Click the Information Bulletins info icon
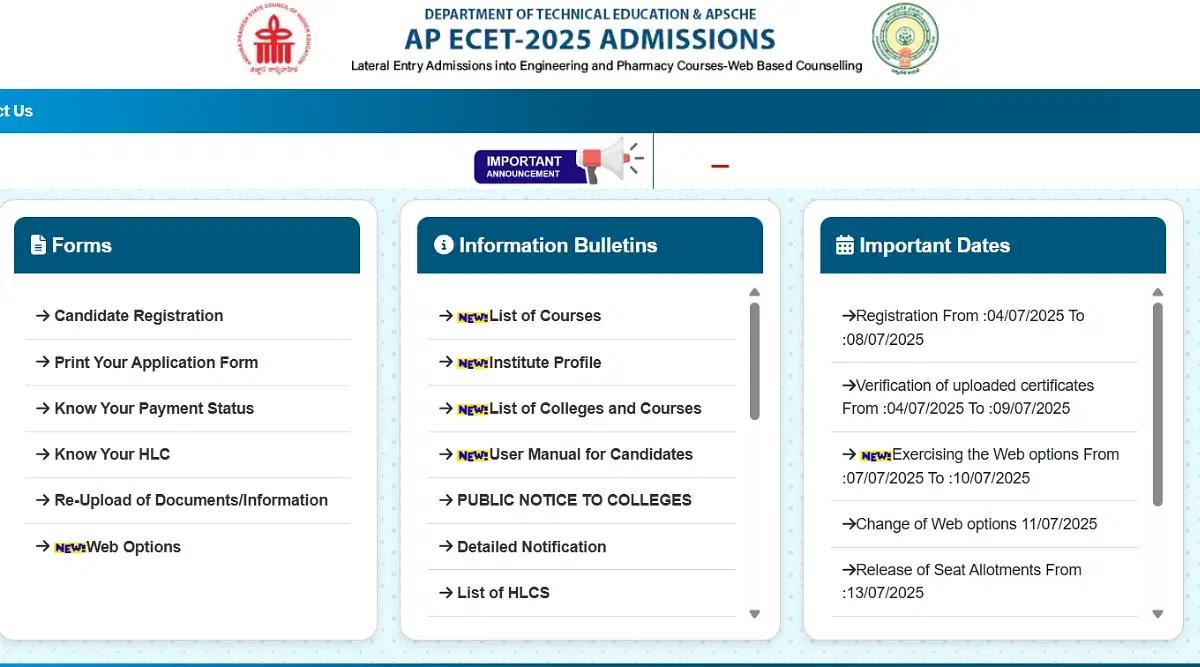Screen dimensions: 1200x667 tap(444, 245)
